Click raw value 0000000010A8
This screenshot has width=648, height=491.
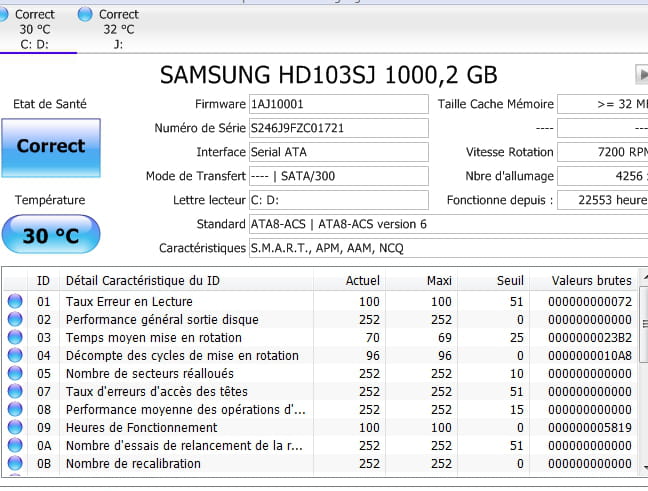[x=590, y=355]
